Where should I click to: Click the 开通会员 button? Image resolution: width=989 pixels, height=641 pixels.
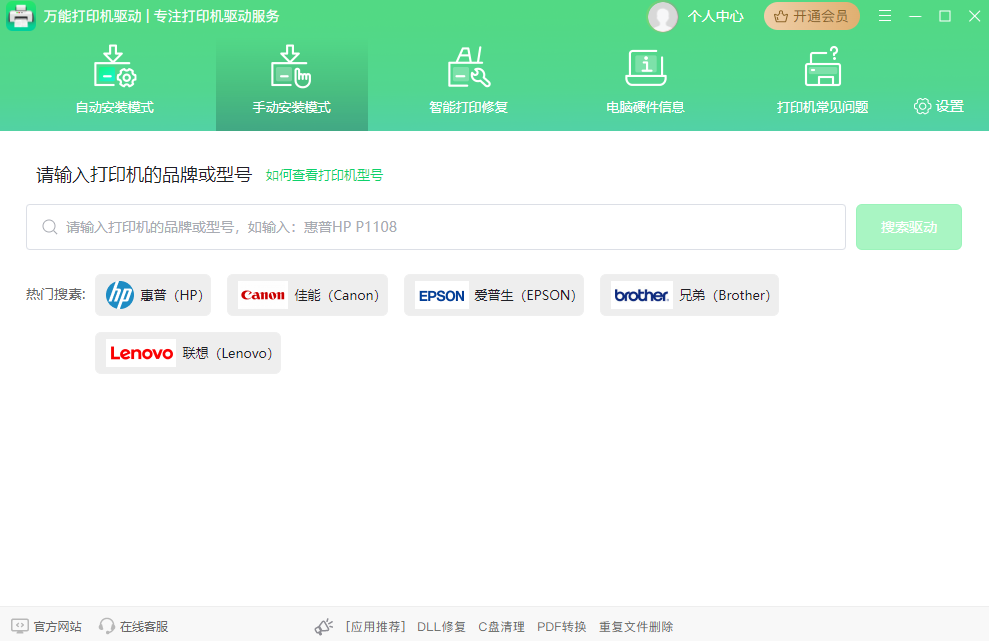click(x=812, y=16)
